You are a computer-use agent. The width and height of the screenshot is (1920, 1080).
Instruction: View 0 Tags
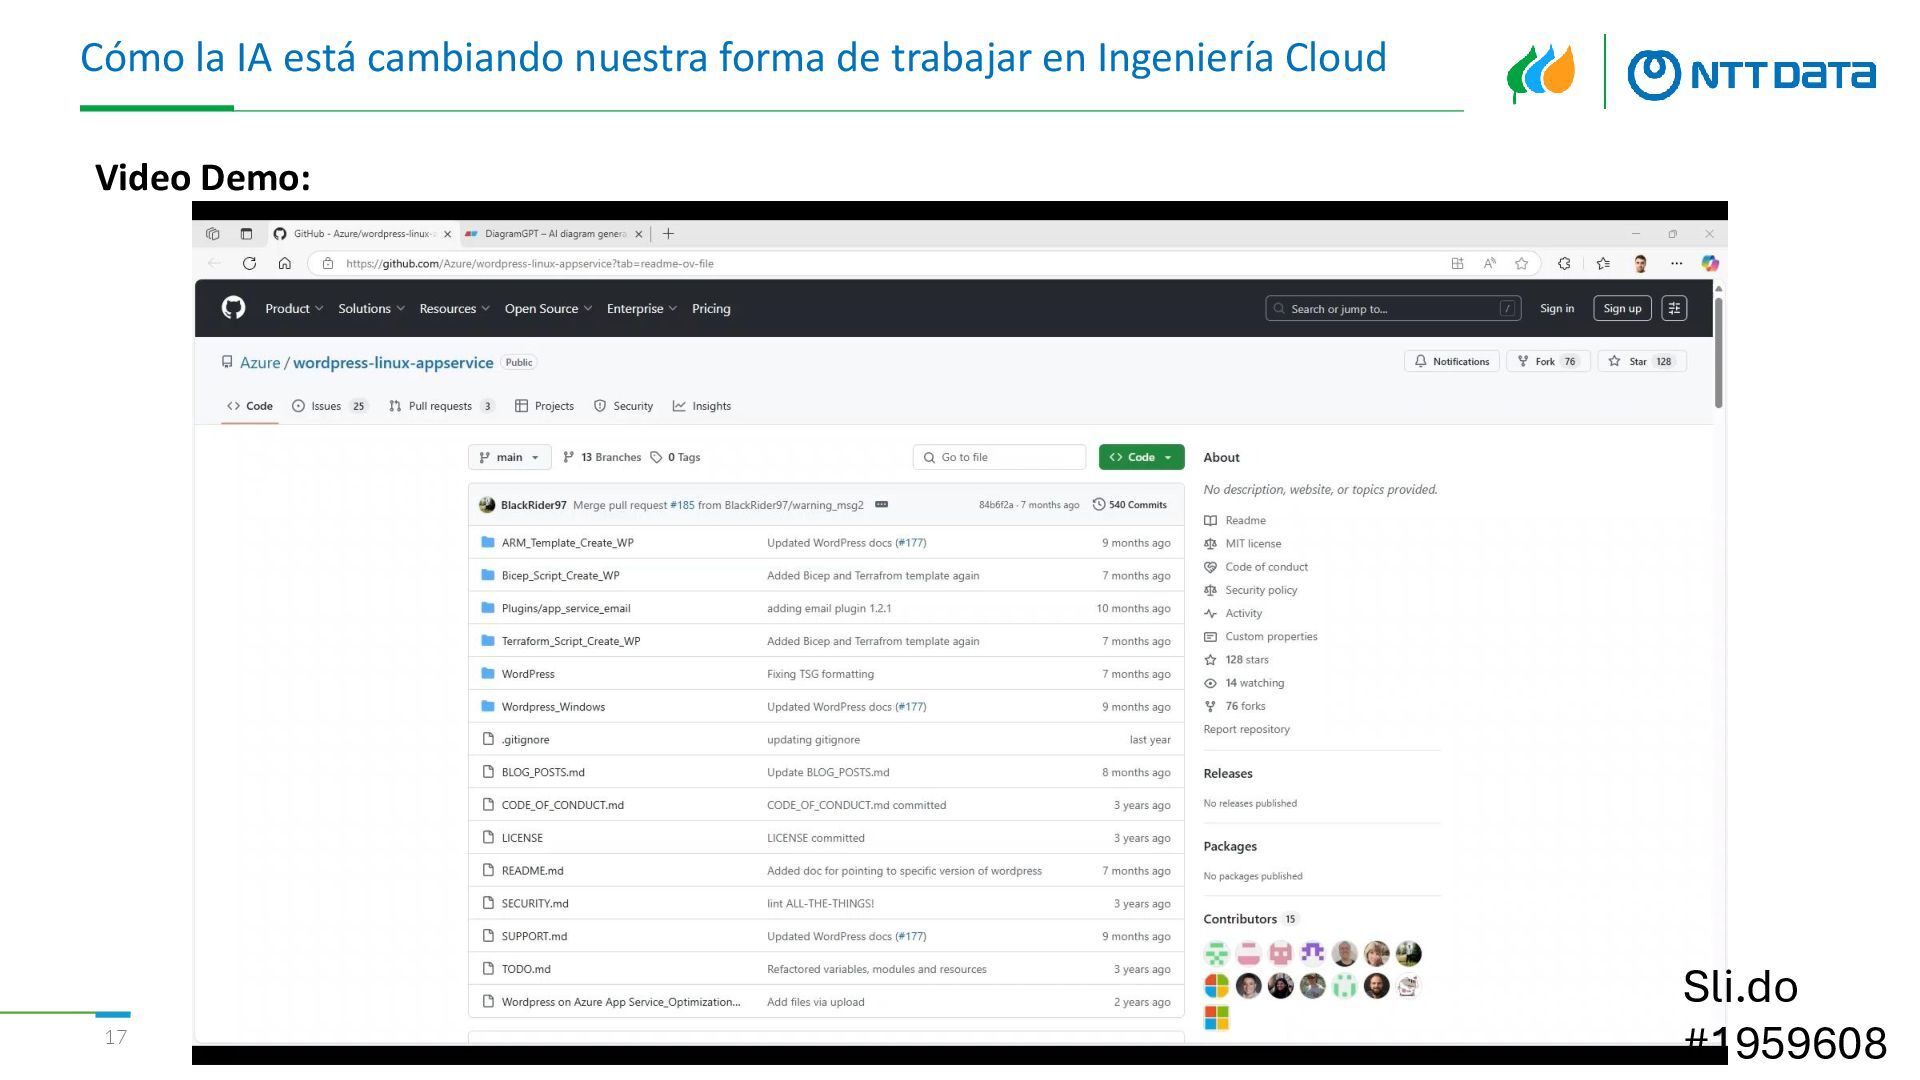675,457
